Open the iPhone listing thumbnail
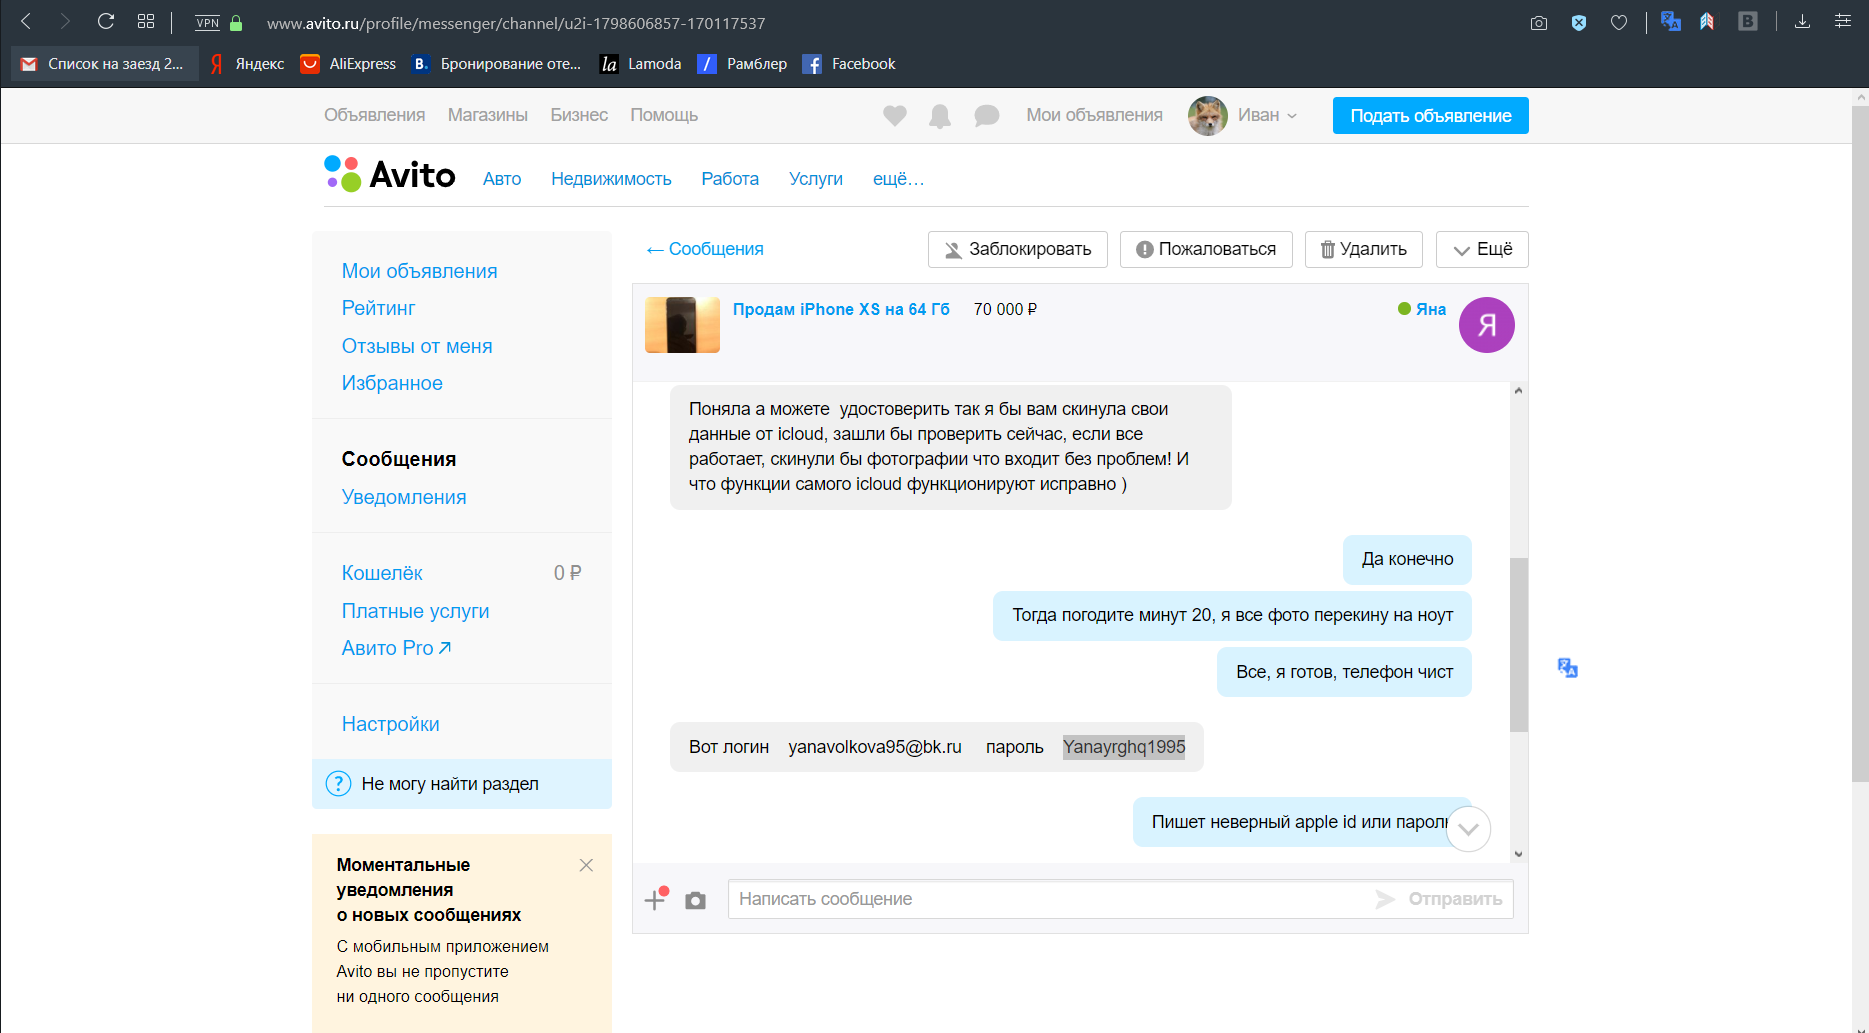Viewport: 1869px width, 1033px height. pos(682,325)
